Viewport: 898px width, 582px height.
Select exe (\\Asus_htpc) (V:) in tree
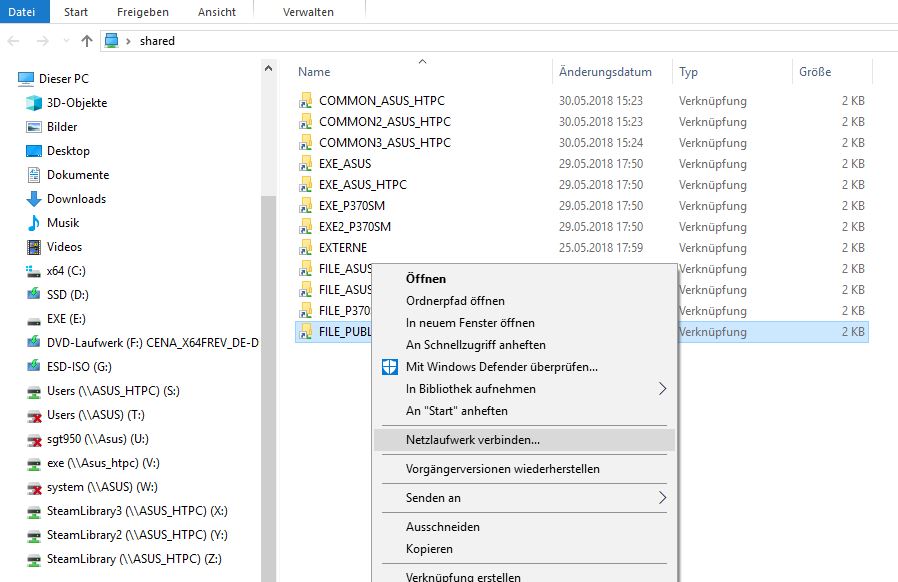(103, 463)
